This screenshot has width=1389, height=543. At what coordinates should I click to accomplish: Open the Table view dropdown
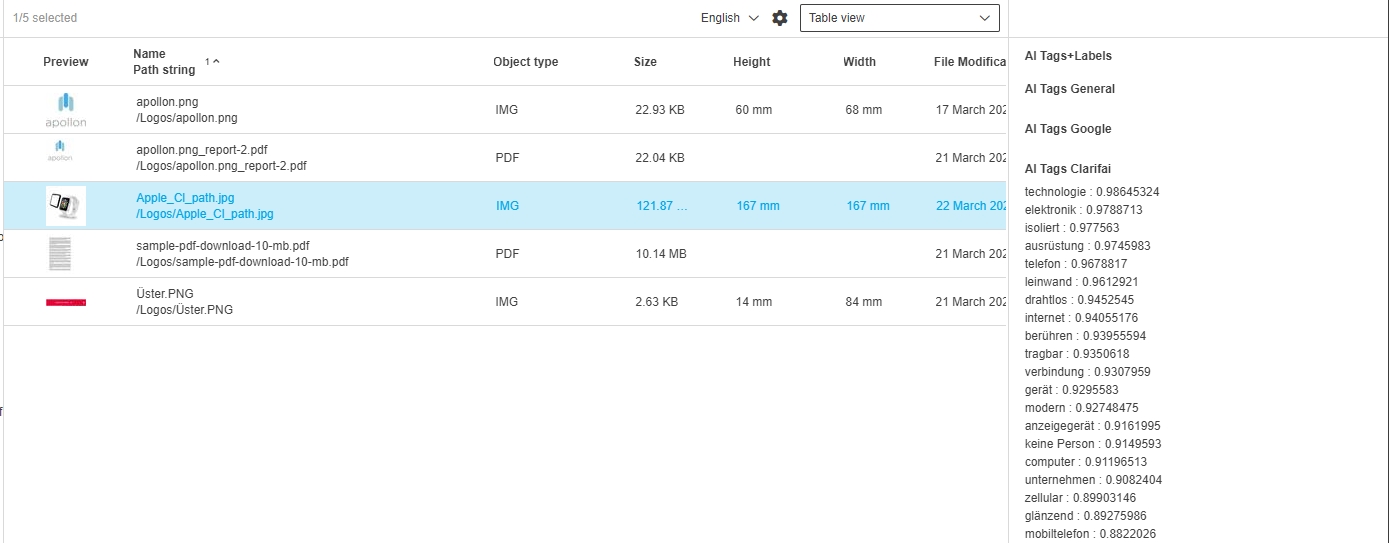point(899,18)
